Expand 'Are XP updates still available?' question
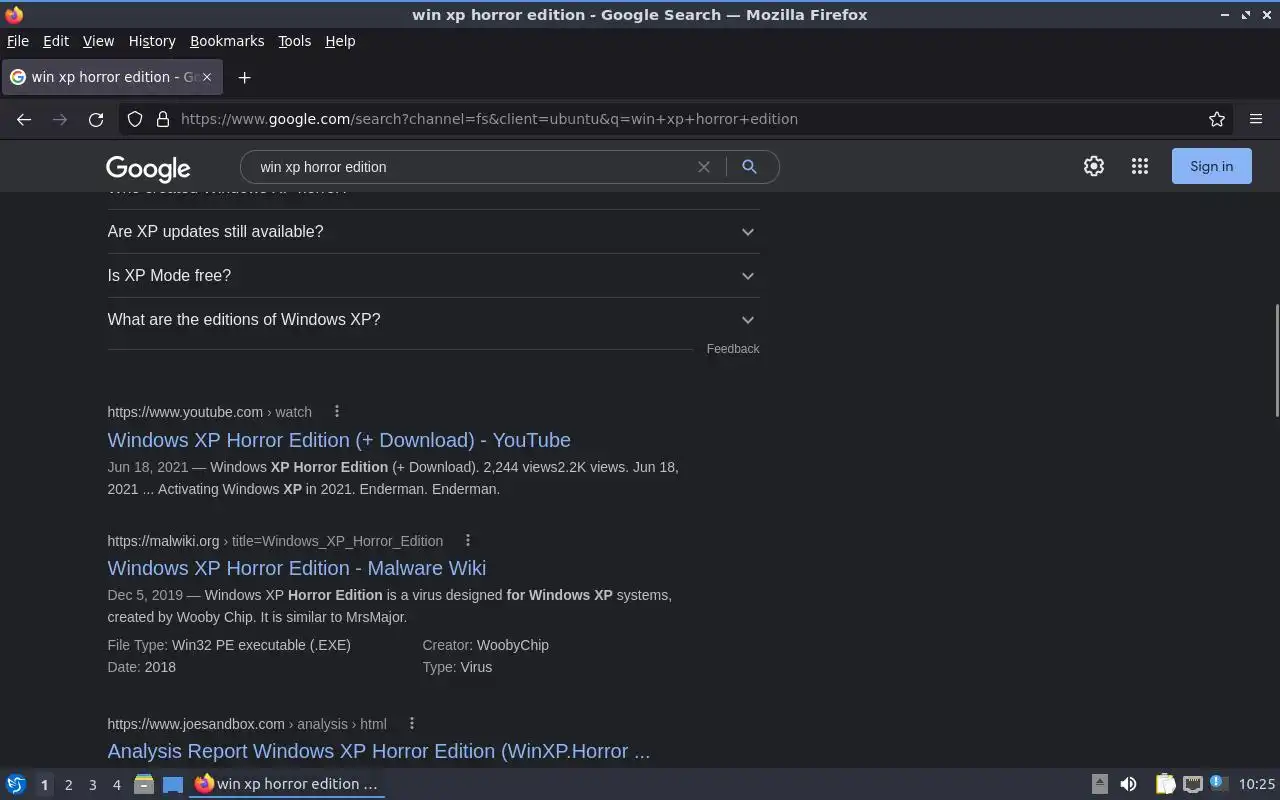Screen dimensions: 1280x800 click(x=434, y=232)
